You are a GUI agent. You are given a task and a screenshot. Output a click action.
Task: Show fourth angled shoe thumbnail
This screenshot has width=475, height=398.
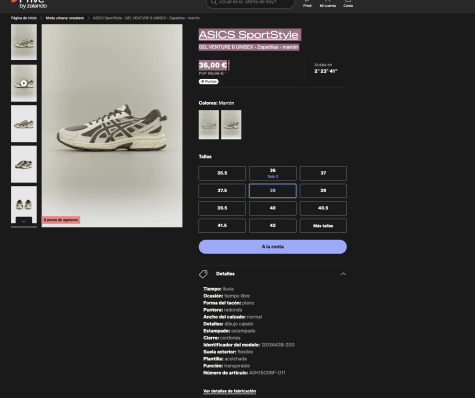[24, 164]
